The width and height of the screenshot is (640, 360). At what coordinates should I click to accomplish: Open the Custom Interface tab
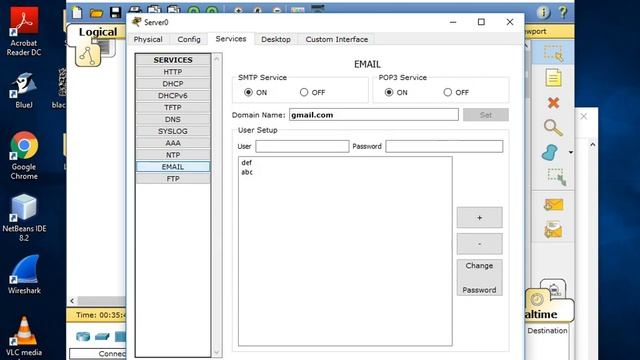pyautogui.click(x=337, y=39)
